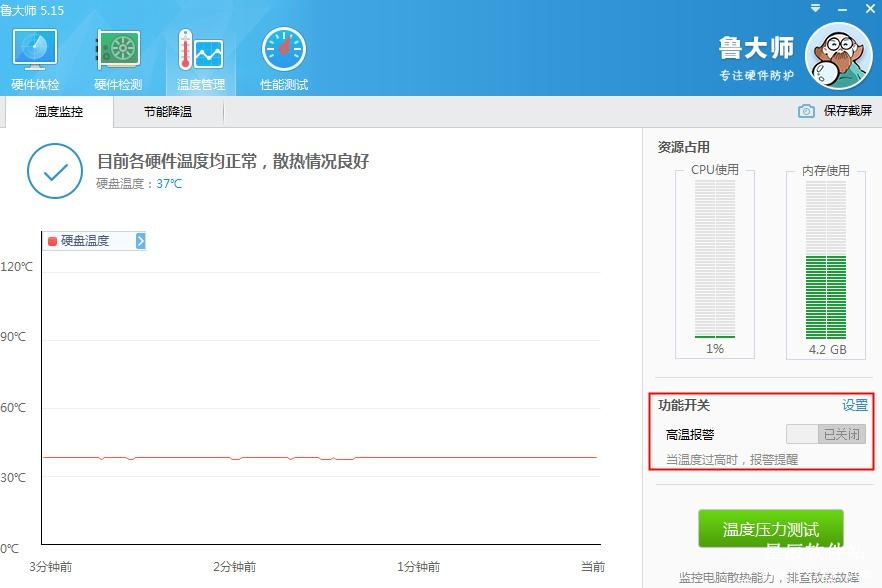The image size is (882, 588).
Task: Open the 设置 link in 功能开关
Action: 854,405
